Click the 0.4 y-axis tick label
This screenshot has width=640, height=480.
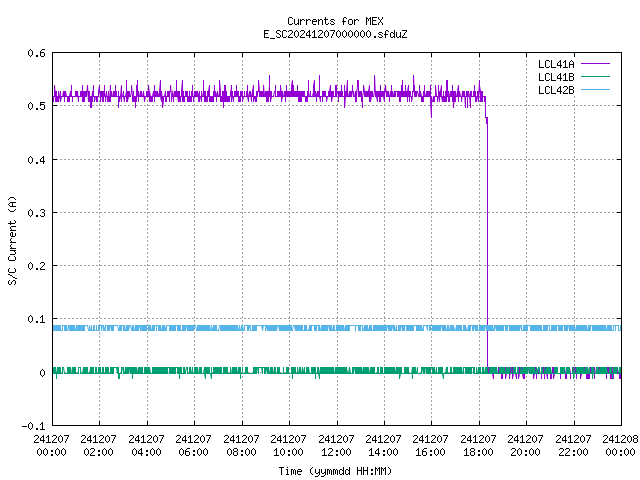pos(36,160)
